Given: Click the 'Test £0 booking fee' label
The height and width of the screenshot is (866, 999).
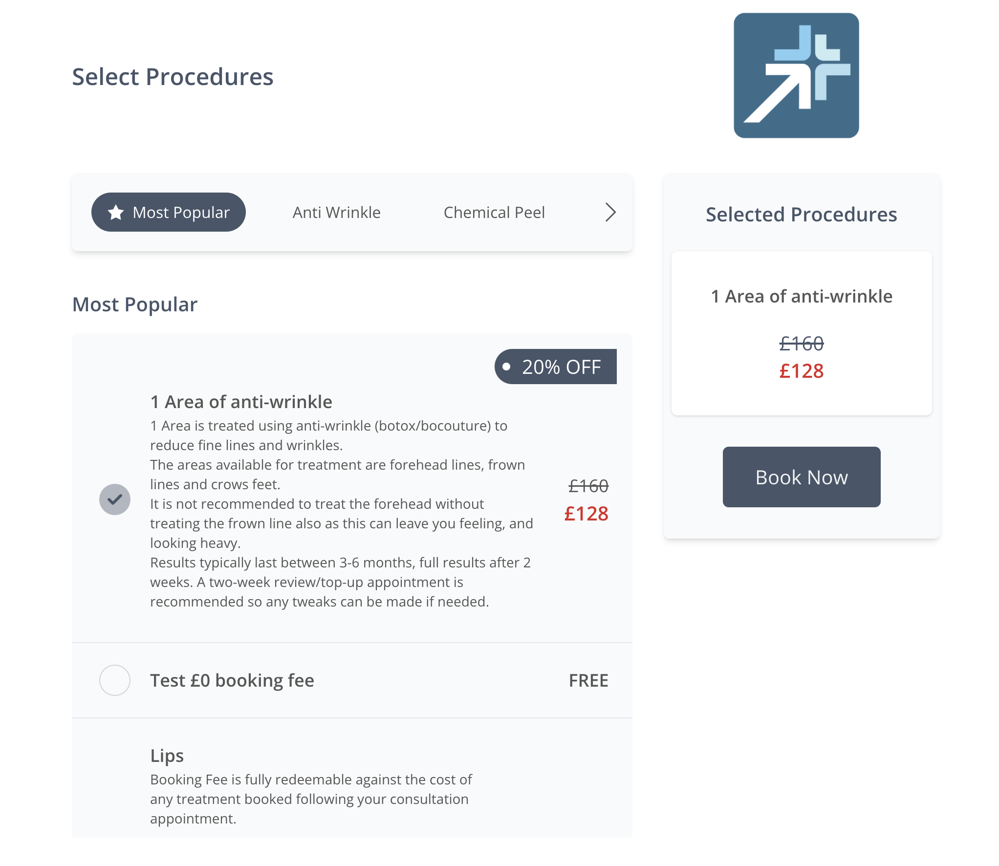Looking at the screenshot, I should click(x=232, y=680).
